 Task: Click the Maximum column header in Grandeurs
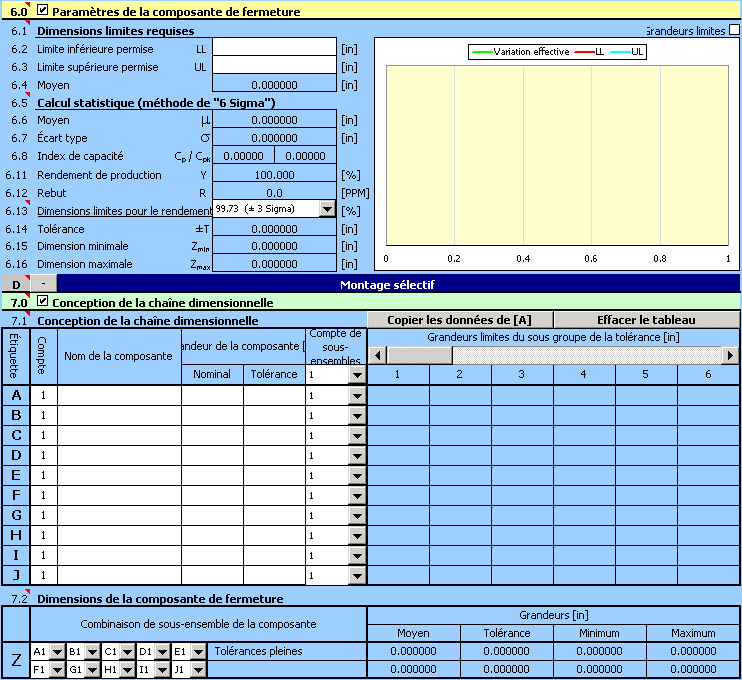(x=693, y=633)
